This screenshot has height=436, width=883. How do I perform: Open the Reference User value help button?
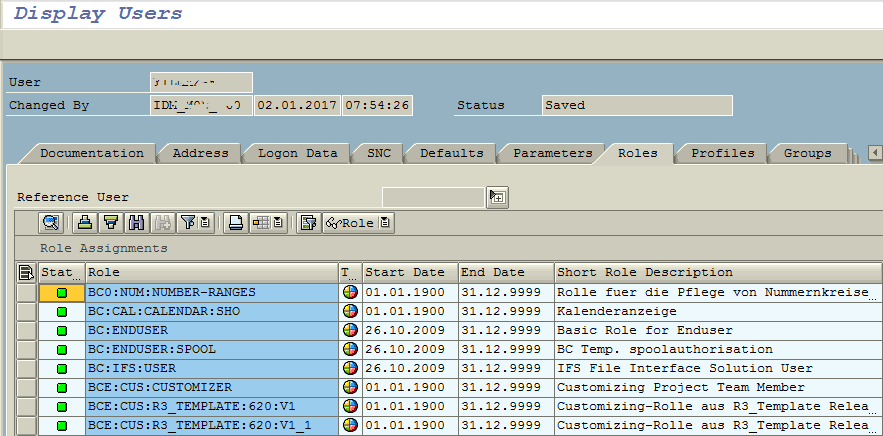[497, 197]
